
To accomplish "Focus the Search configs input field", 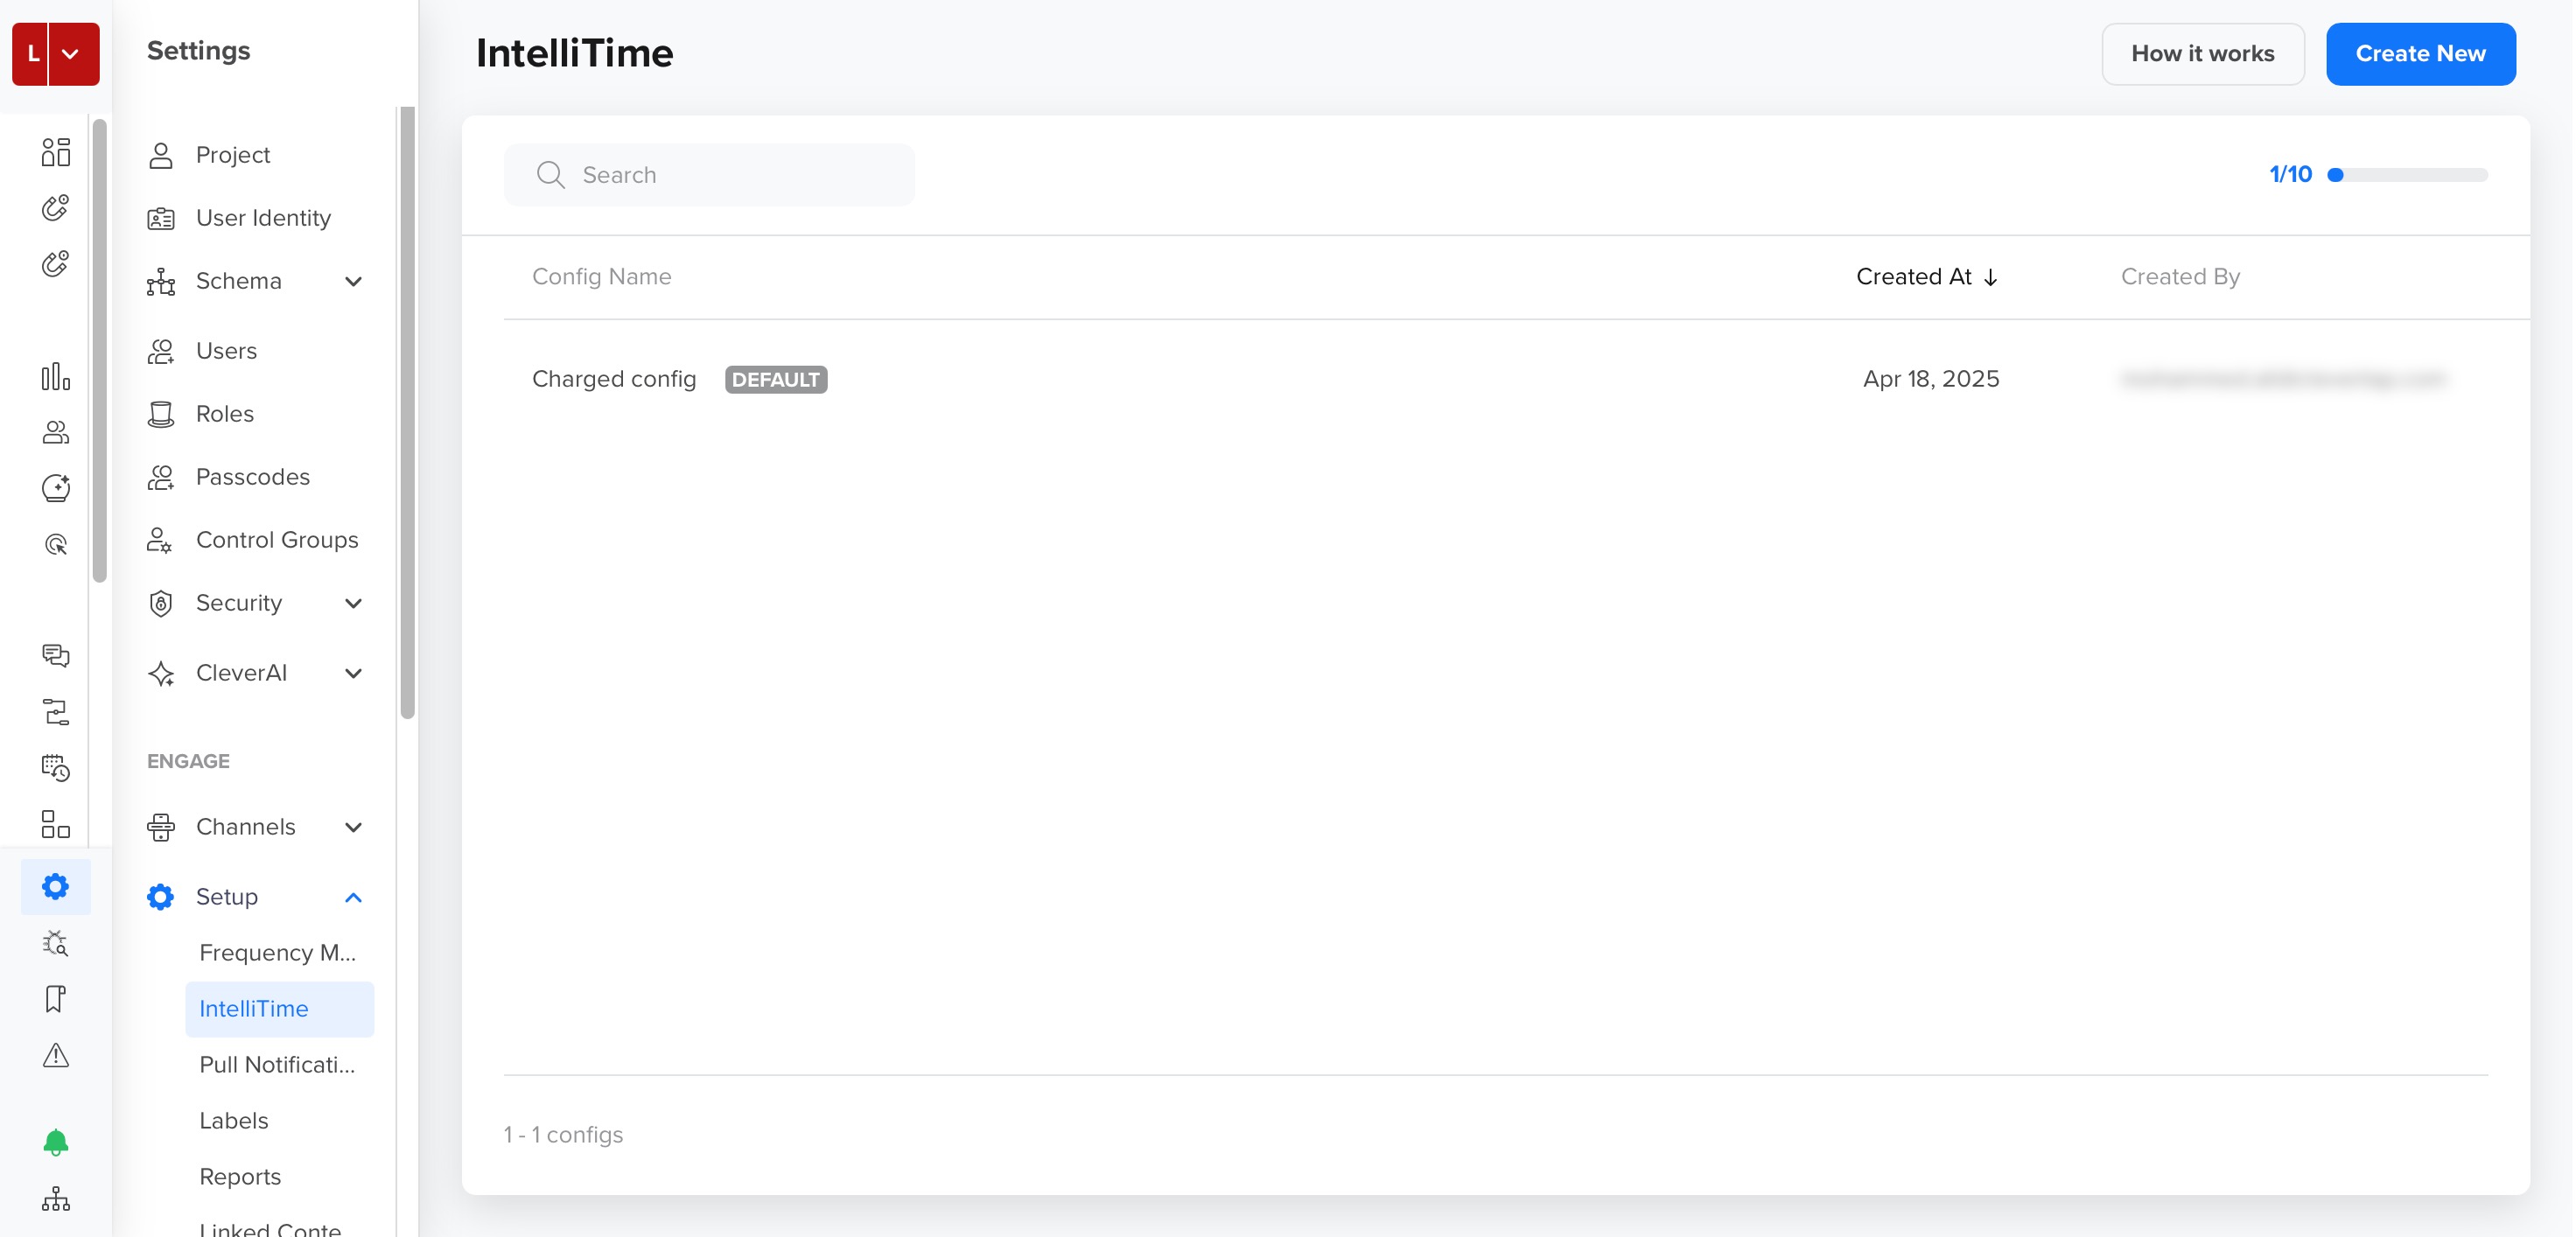I will click(x=709, y=175).
